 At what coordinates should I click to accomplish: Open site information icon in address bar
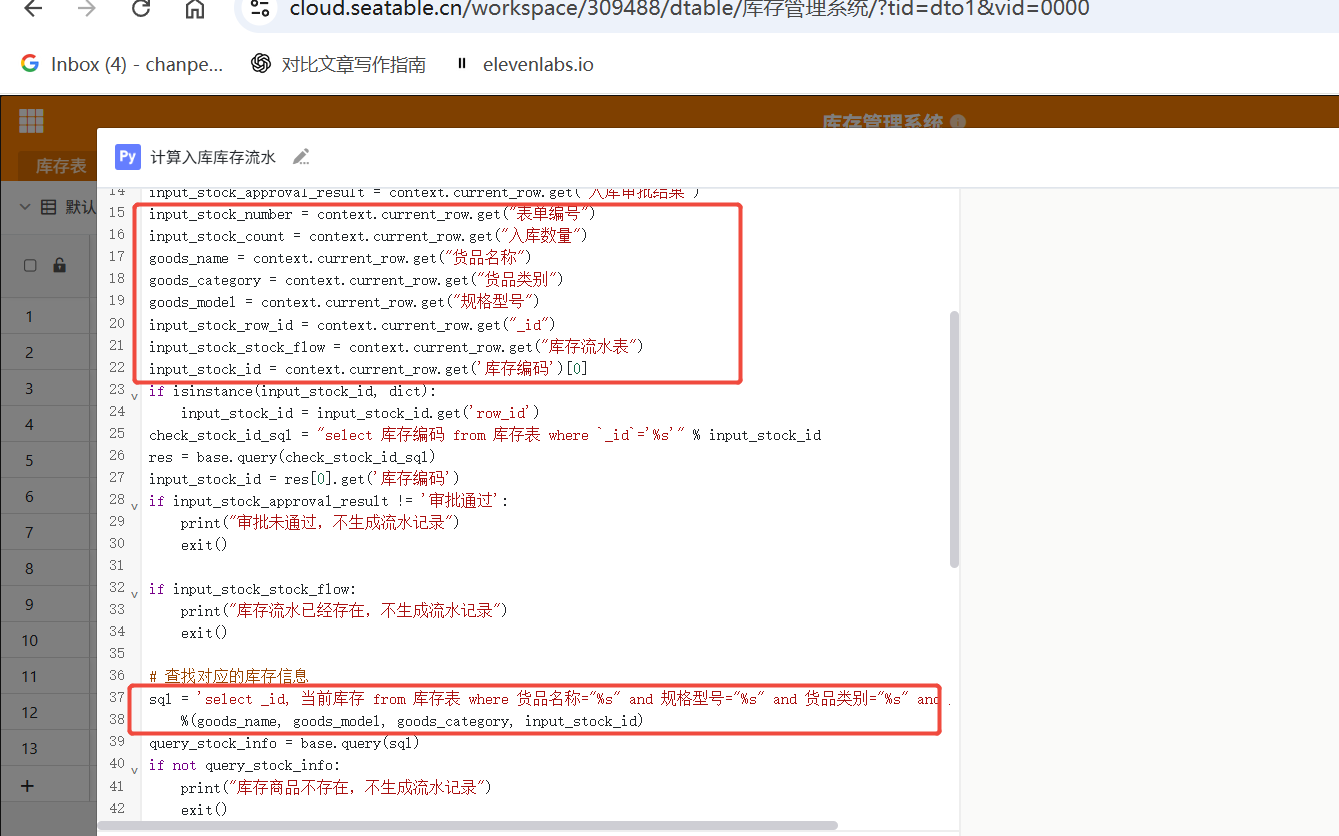(x=260, y=10)
